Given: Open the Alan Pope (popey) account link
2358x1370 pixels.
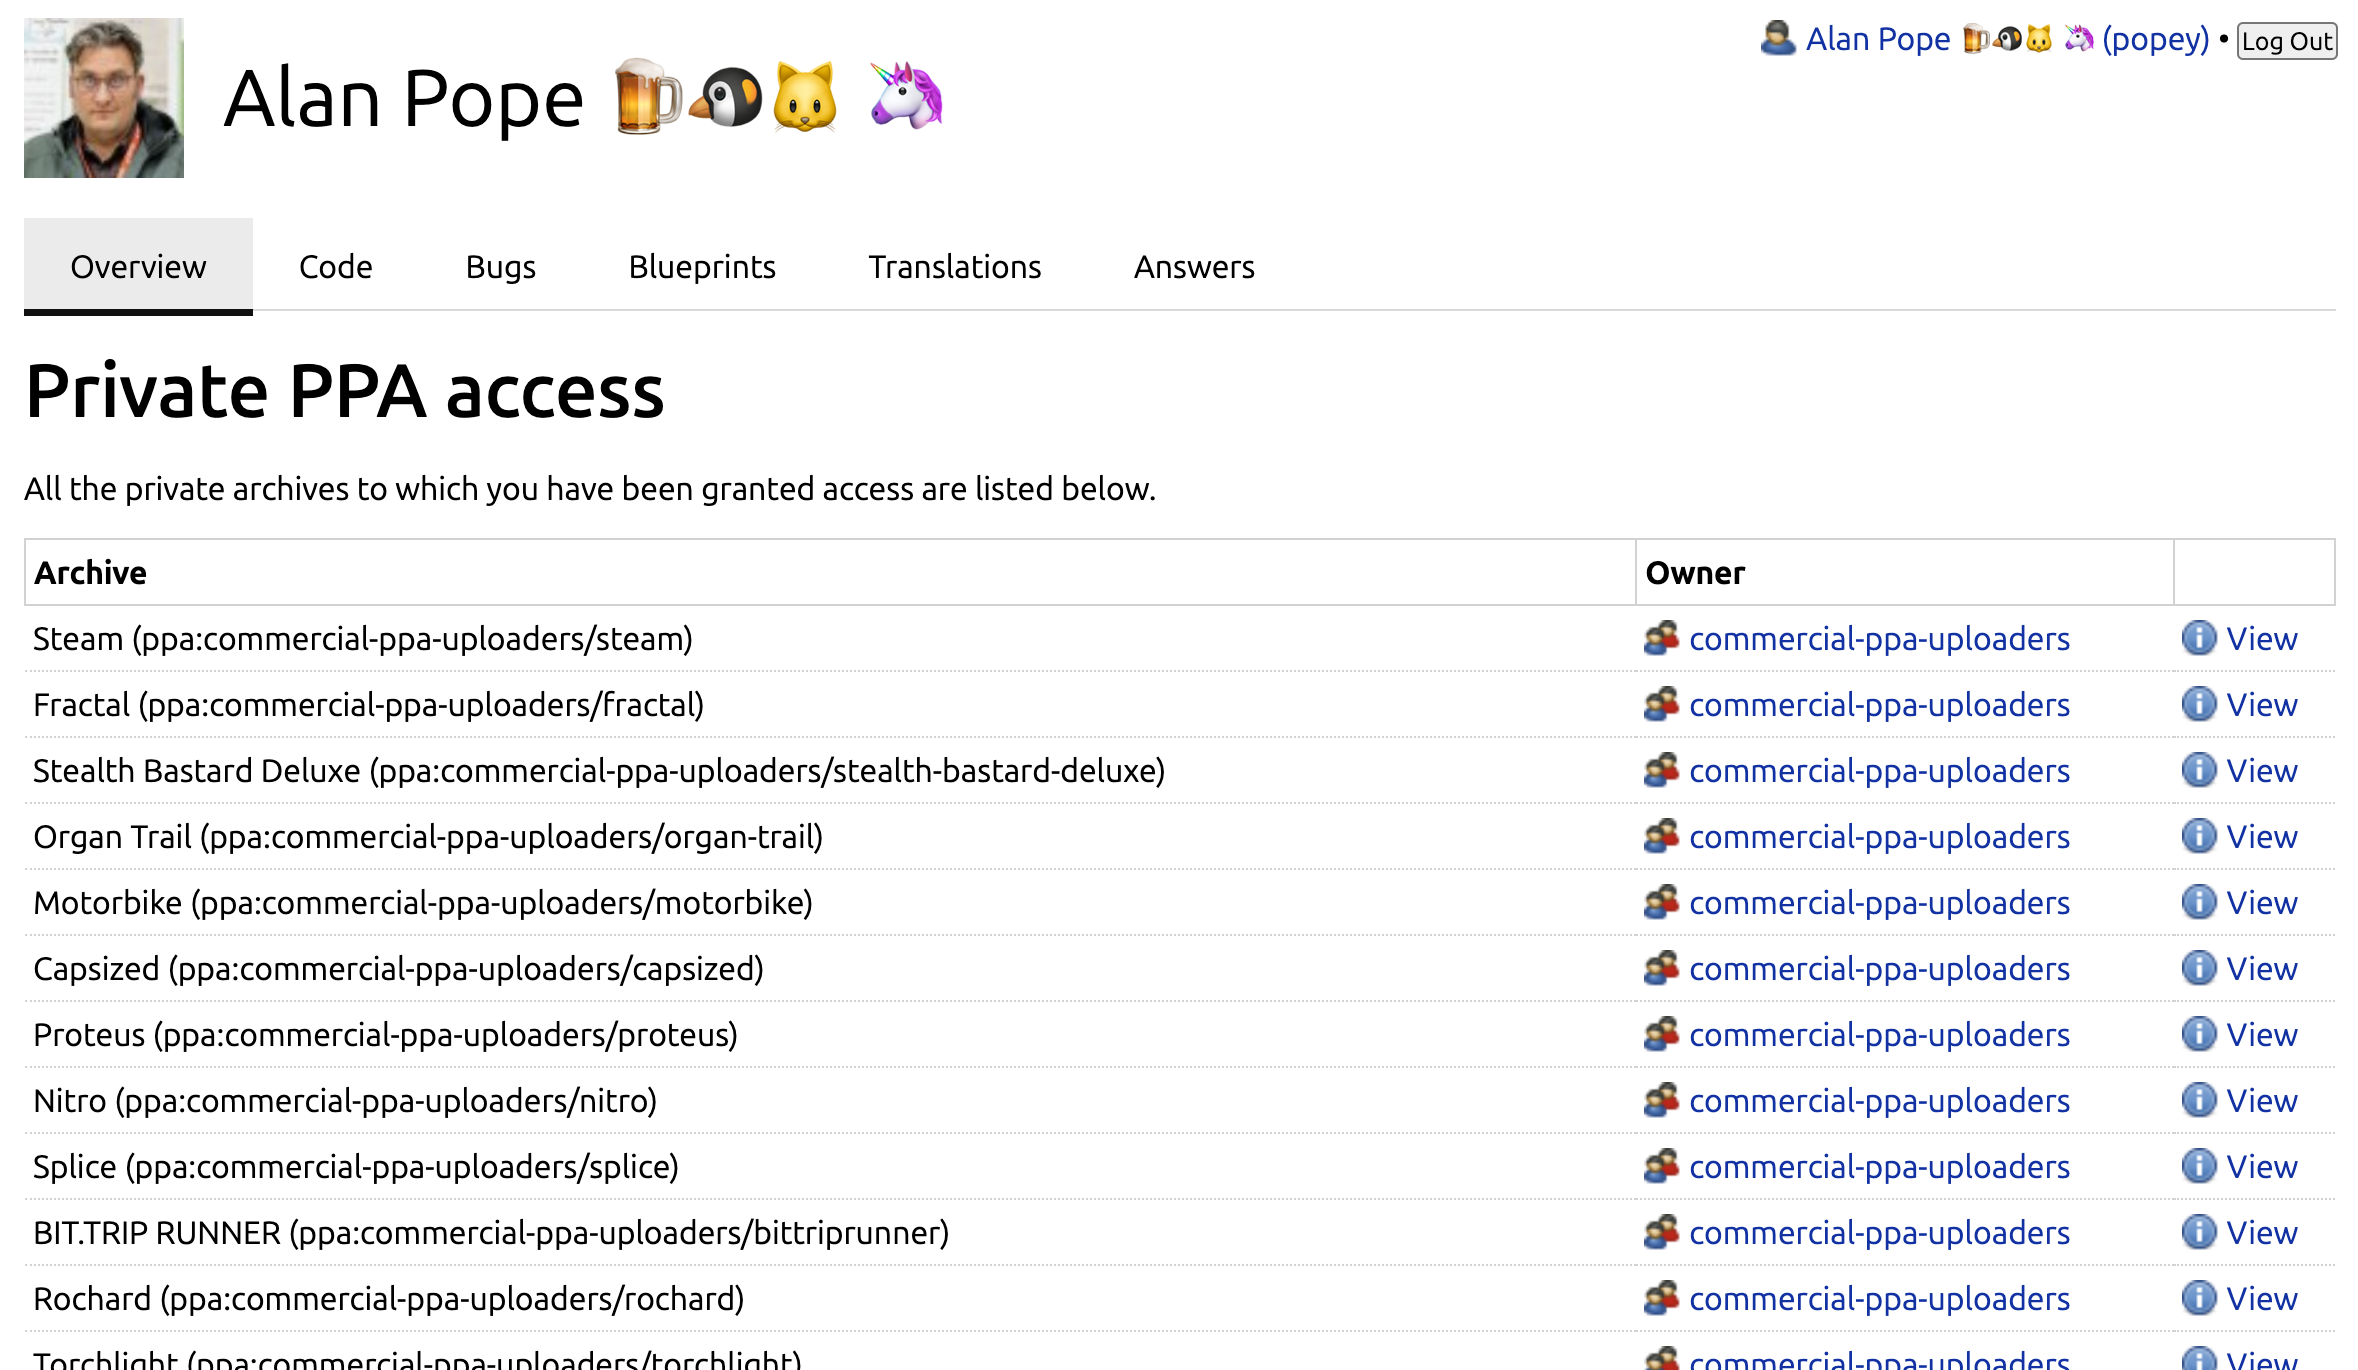Looking at the screenshot, I should pos(2007,39).
